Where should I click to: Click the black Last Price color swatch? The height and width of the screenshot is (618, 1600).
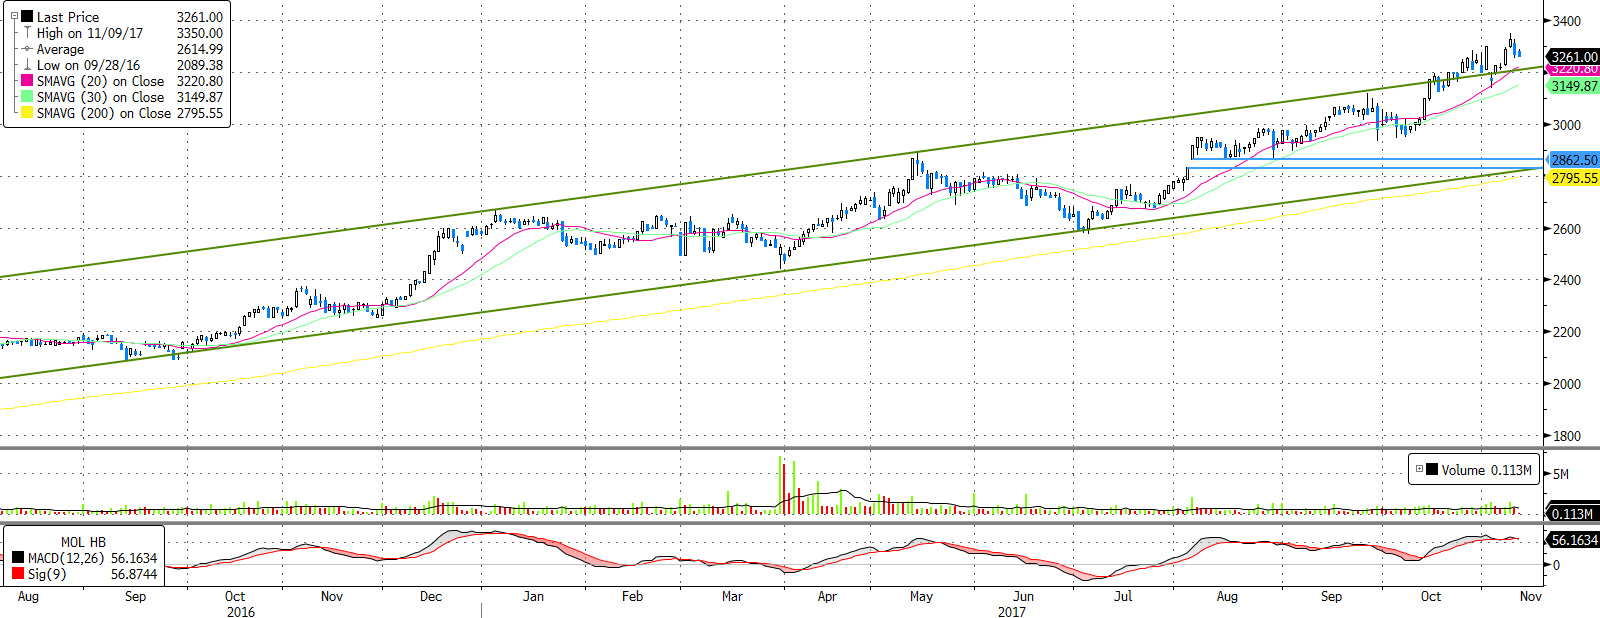[27, 16]
